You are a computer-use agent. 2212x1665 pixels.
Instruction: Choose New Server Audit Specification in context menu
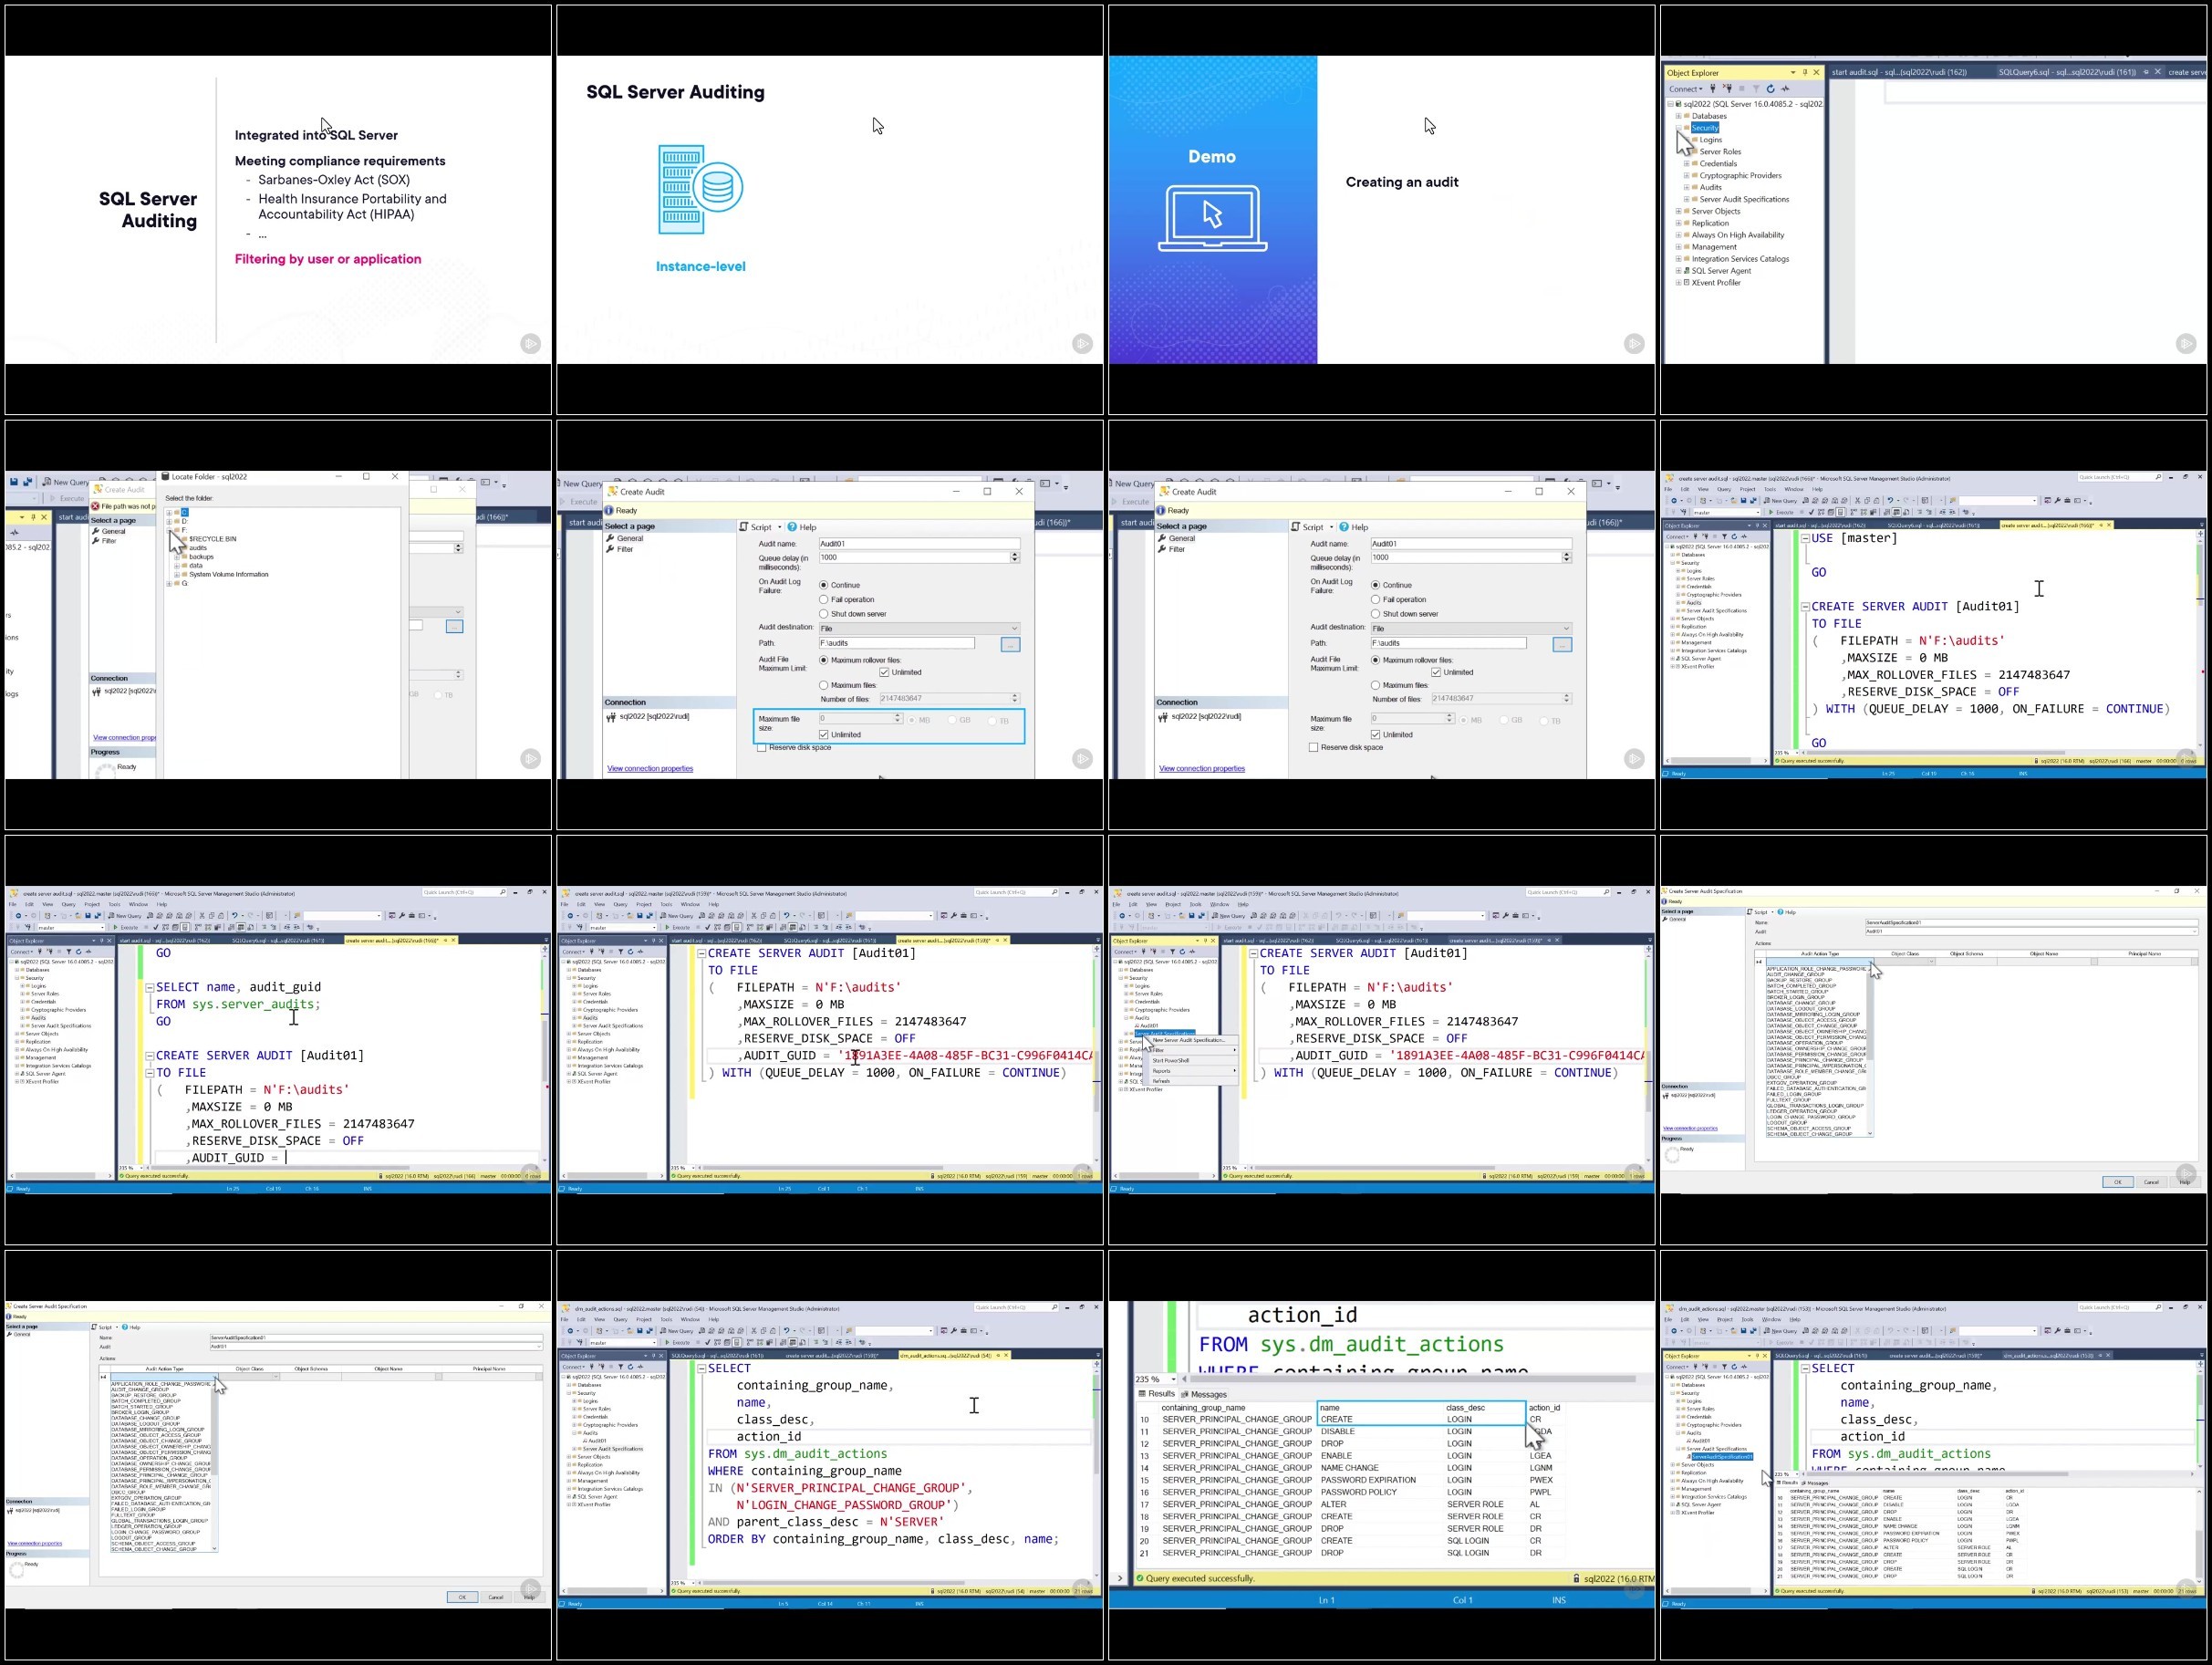click(x=1189, y=1040)
